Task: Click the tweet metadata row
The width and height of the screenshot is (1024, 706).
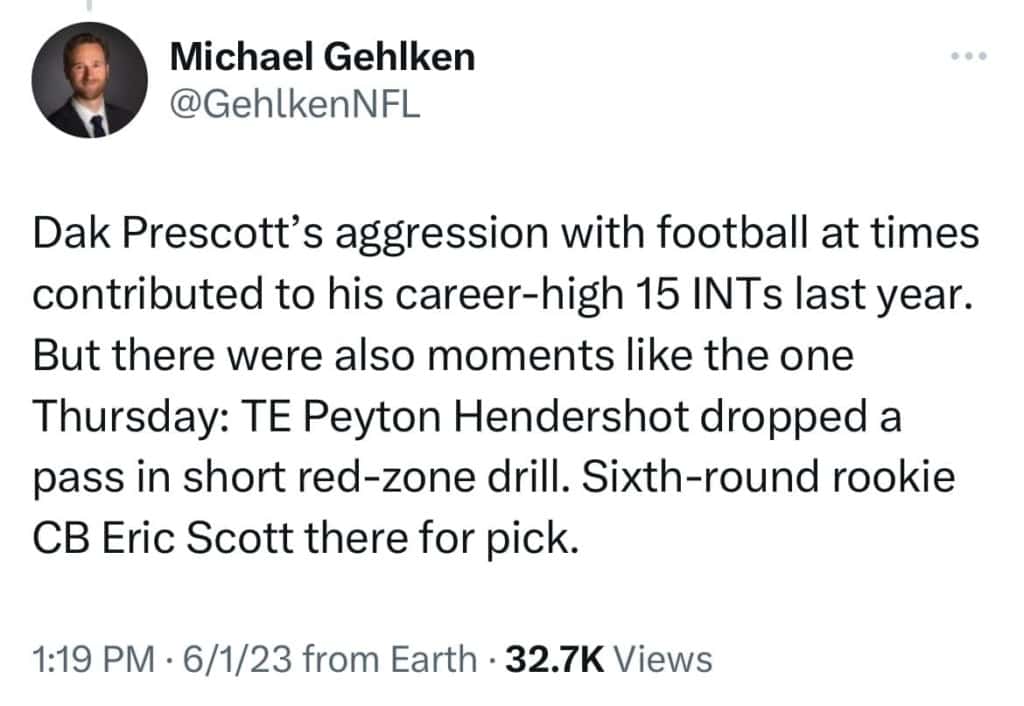Action: (x=370, y=659)
